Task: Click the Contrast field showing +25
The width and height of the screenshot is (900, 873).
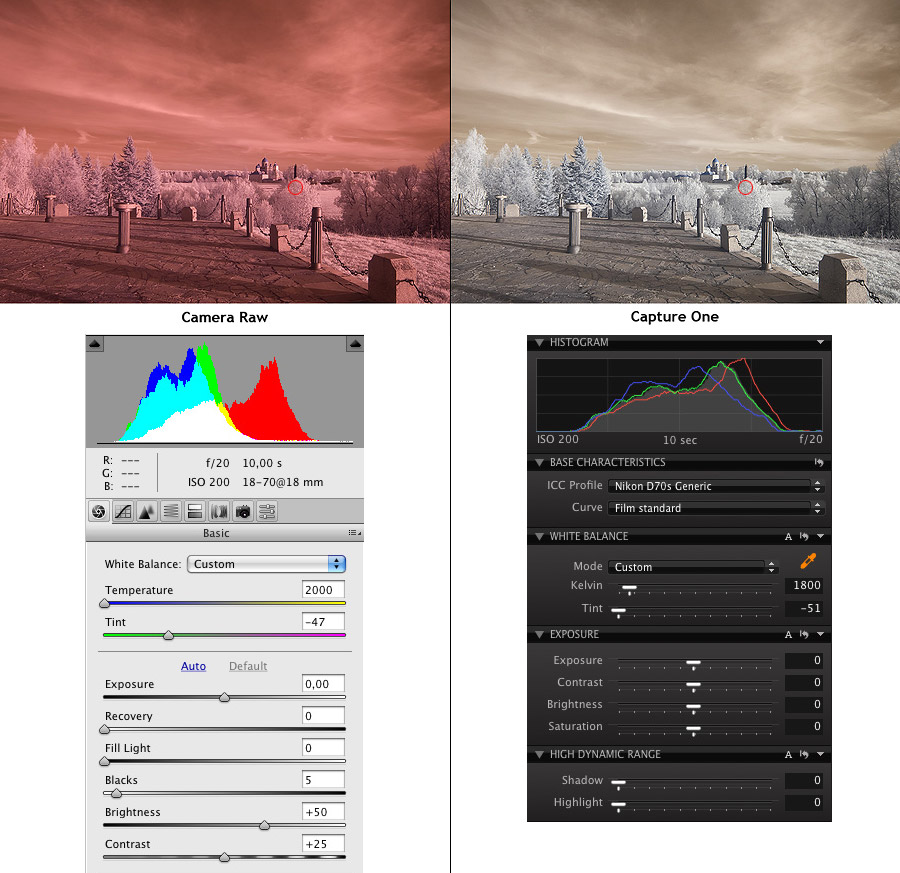Action: point(323,844)
